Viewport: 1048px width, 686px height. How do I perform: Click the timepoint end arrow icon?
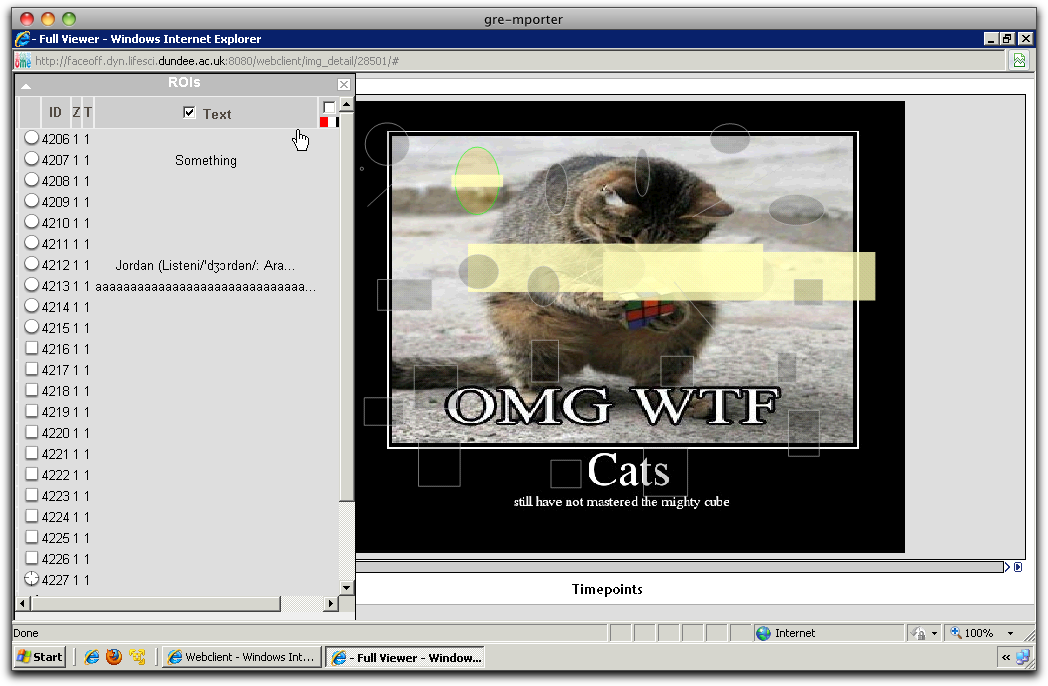[x=1007, y=567]
